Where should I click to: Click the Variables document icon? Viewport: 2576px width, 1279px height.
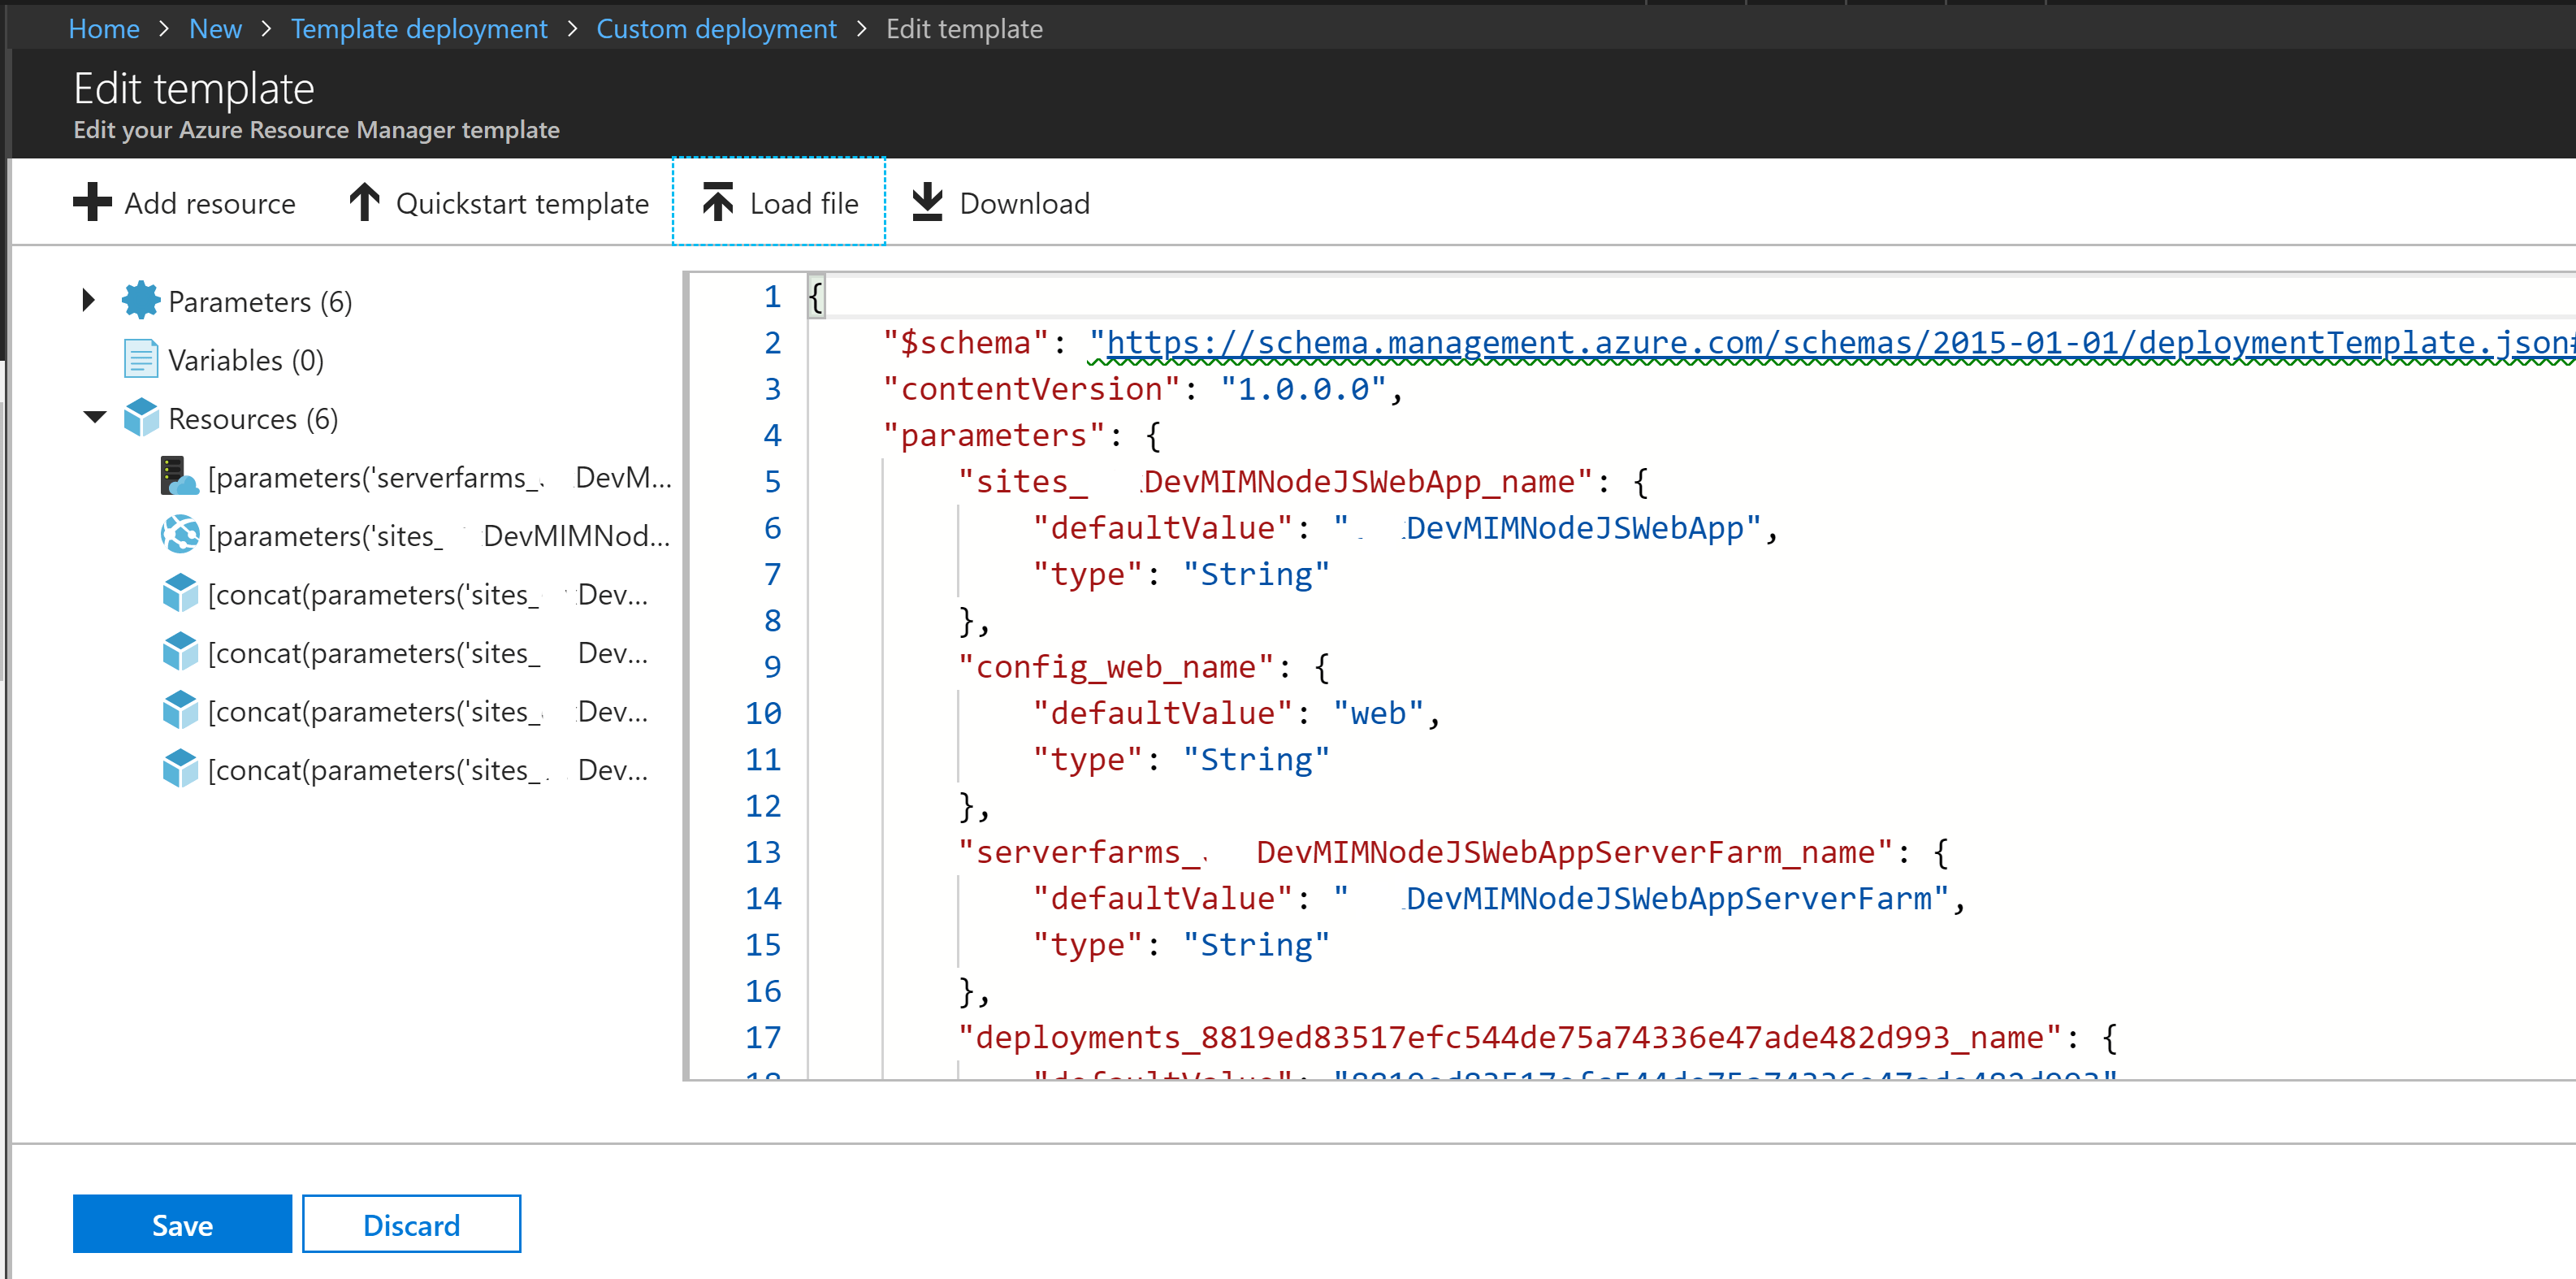(x=140, y=359)
